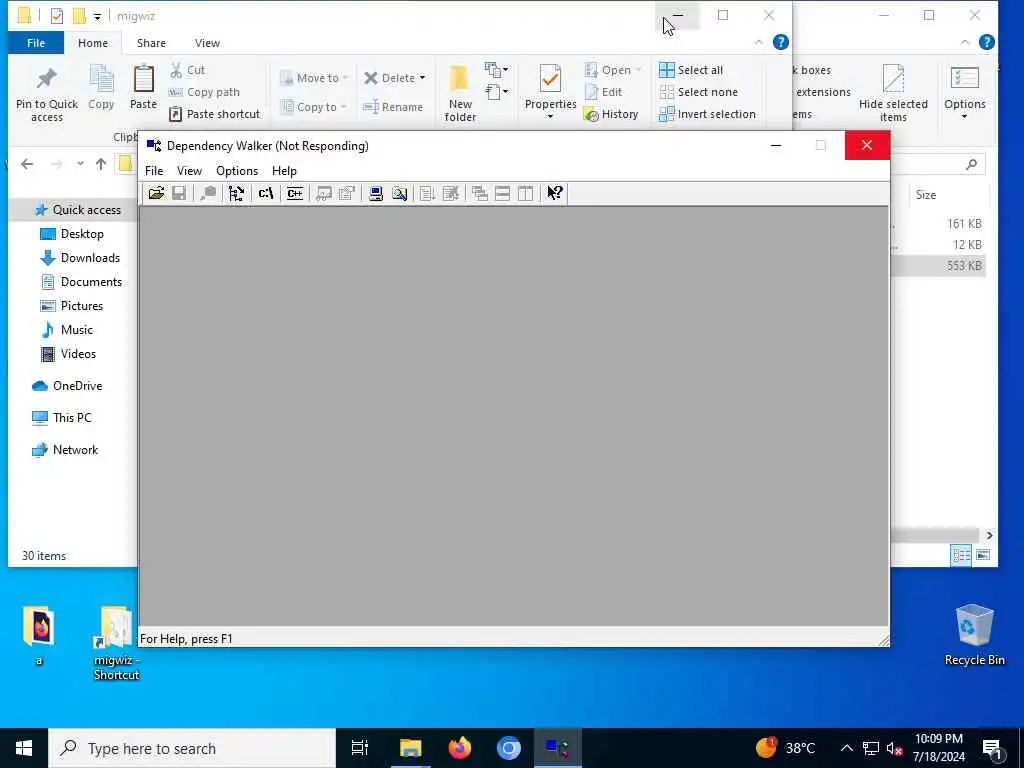Image resolution: width=1024 pixels, height=768 pixels.
Task: Click Tile Vertically toolbar icon
Action: pyautogui.click(x=525, y=193)
